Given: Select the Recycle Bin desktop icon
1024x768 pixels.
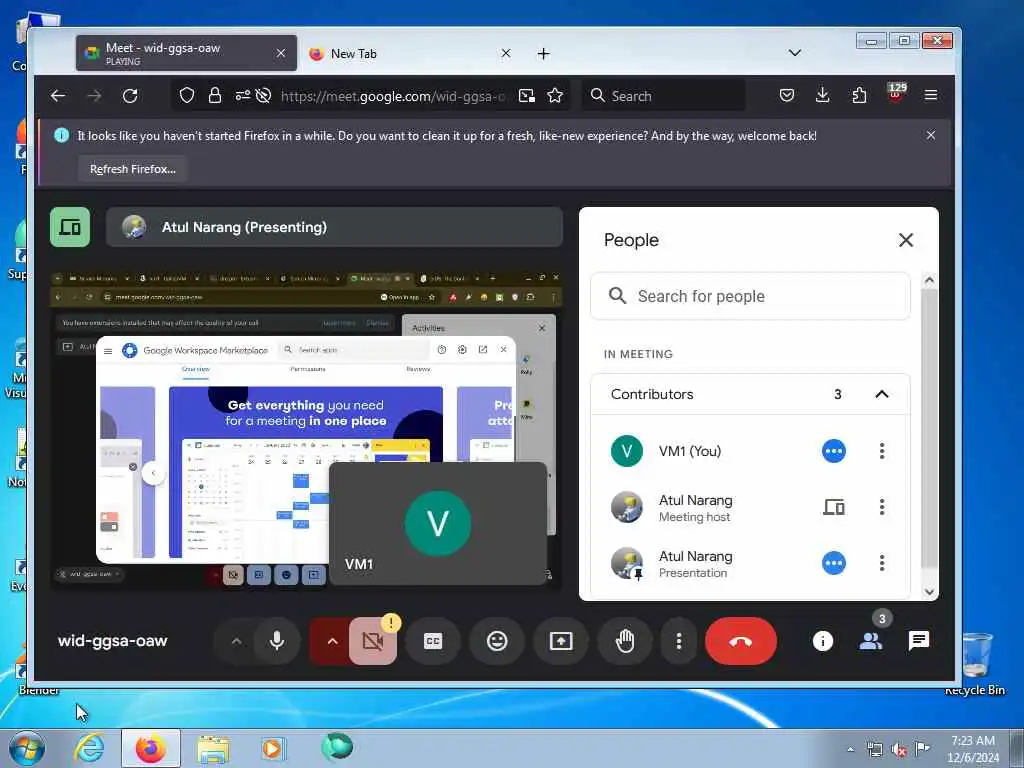Looking at the screenshot, I should click(x=976, y=664).
